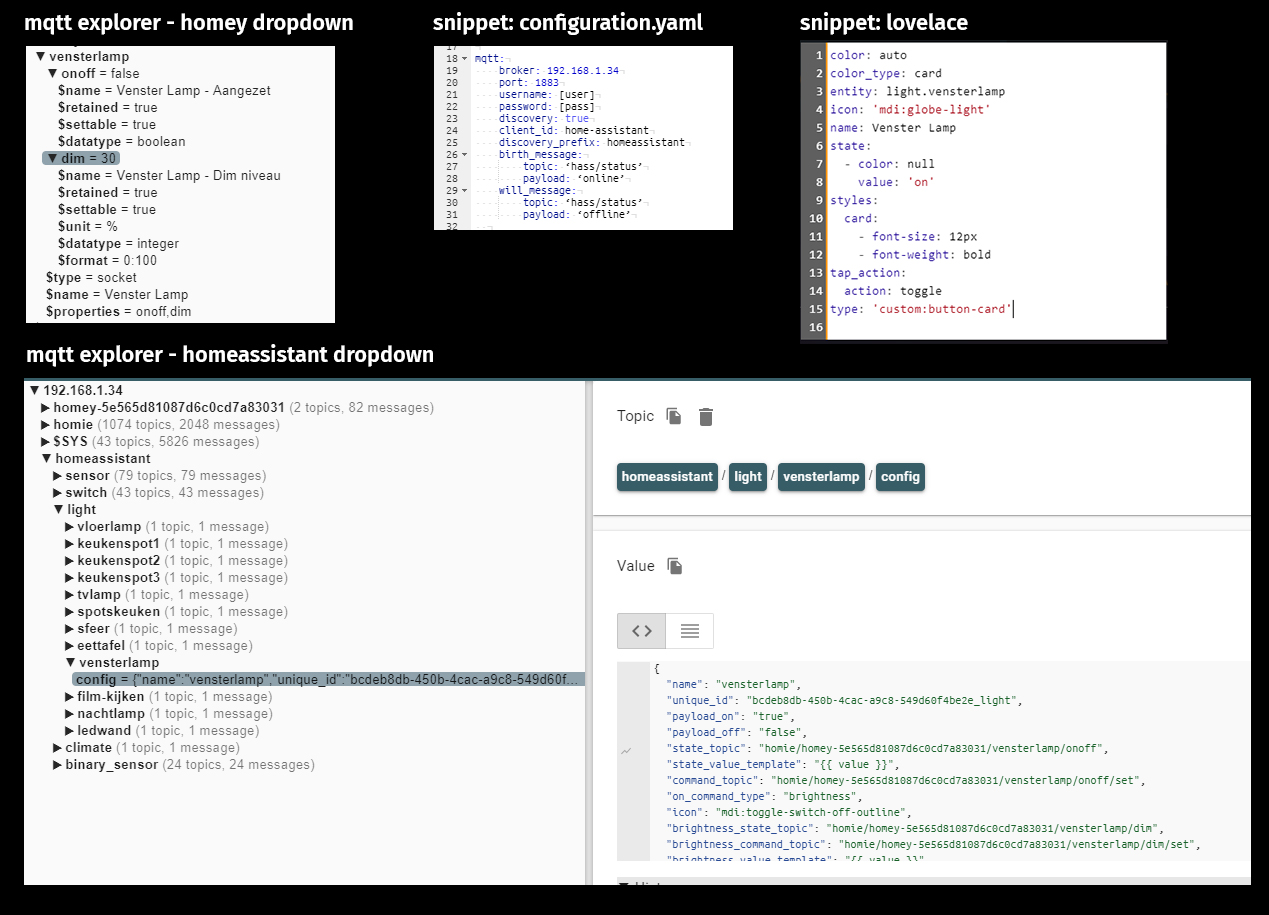Switch value view to formatted code mode

pos(642,631)
